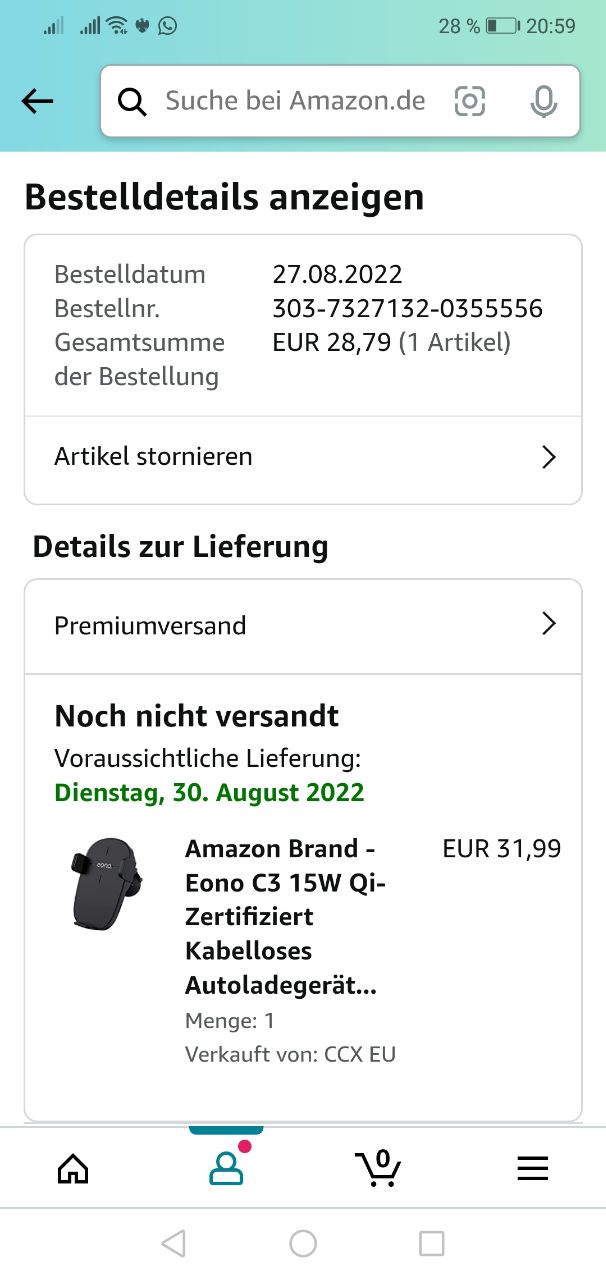This screenshot has height=1280, width=606.
Task: Tap Android back navigation triangle
Action: (x=174, y=1243)
